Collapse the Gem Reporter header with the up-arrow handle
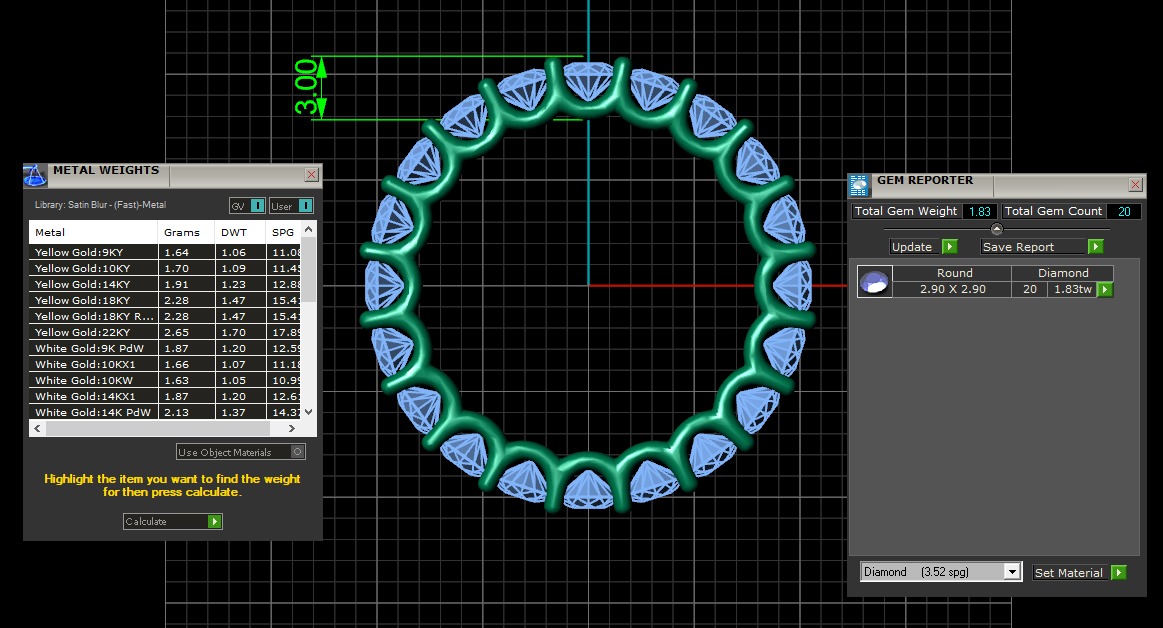Image resolution: width=1163 pixels, height=628 pixels. [x=996, y=229]
